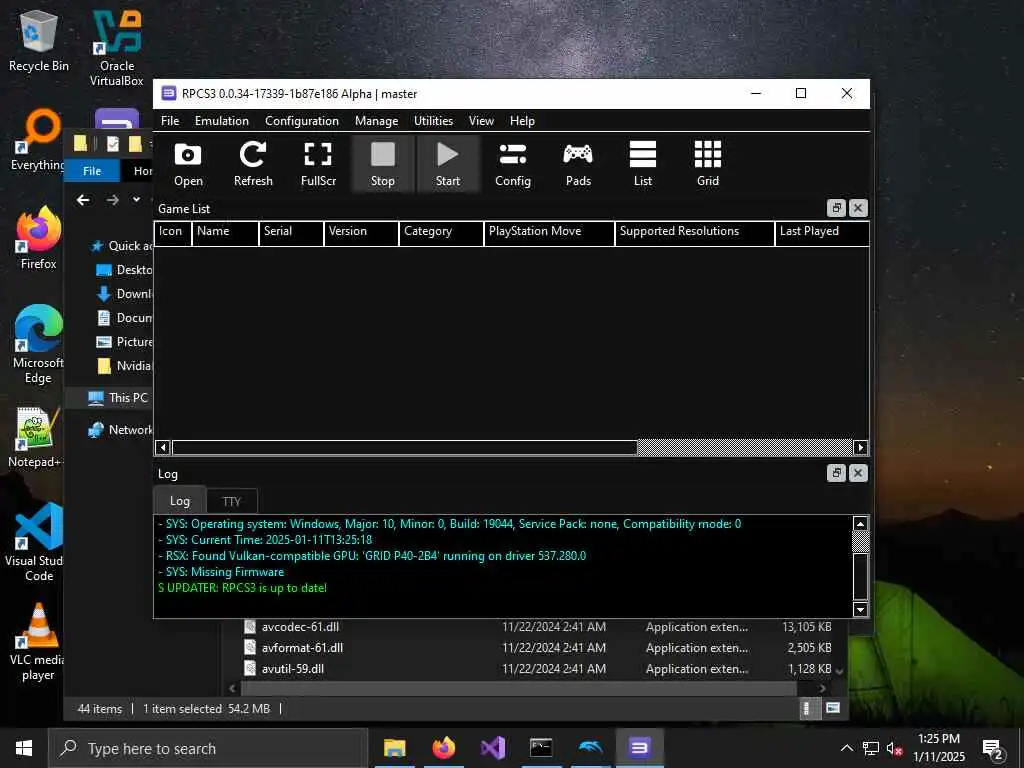Click the Back arrow in File Explorer
This screenshot has height=768, width=1024.
pos(83,200)
